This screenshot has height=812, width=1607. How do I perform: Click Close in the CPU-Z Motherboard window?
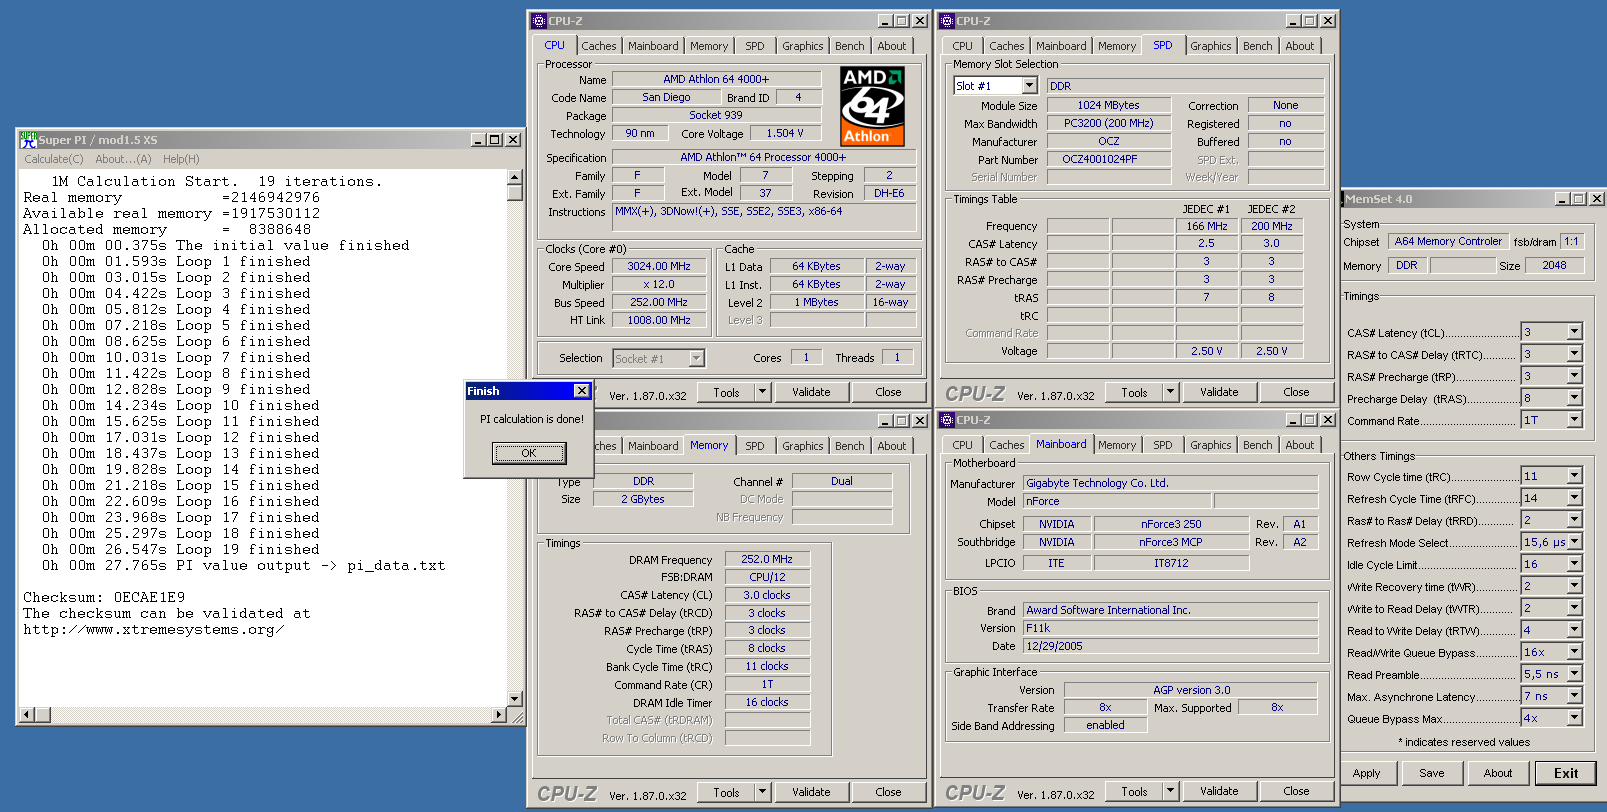pos(1296,791)
